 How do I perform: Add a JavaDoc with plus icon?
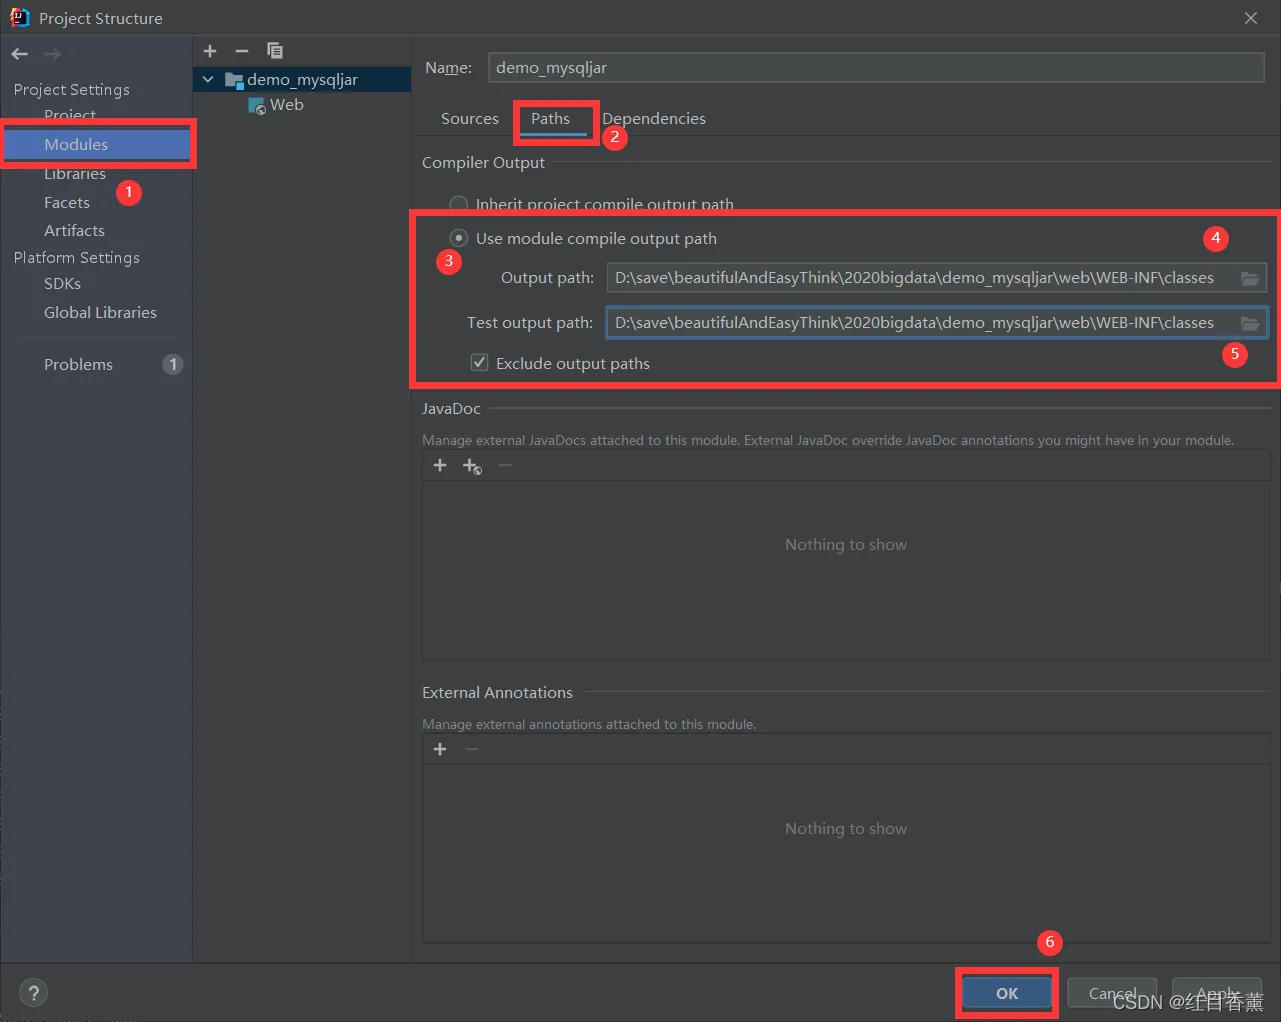[440, 465]
